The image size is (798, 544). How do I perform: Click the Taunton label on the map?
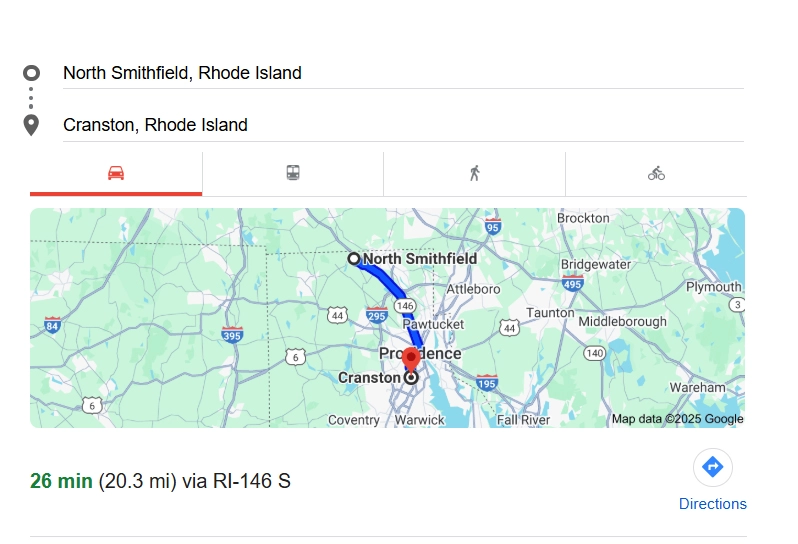550,313
